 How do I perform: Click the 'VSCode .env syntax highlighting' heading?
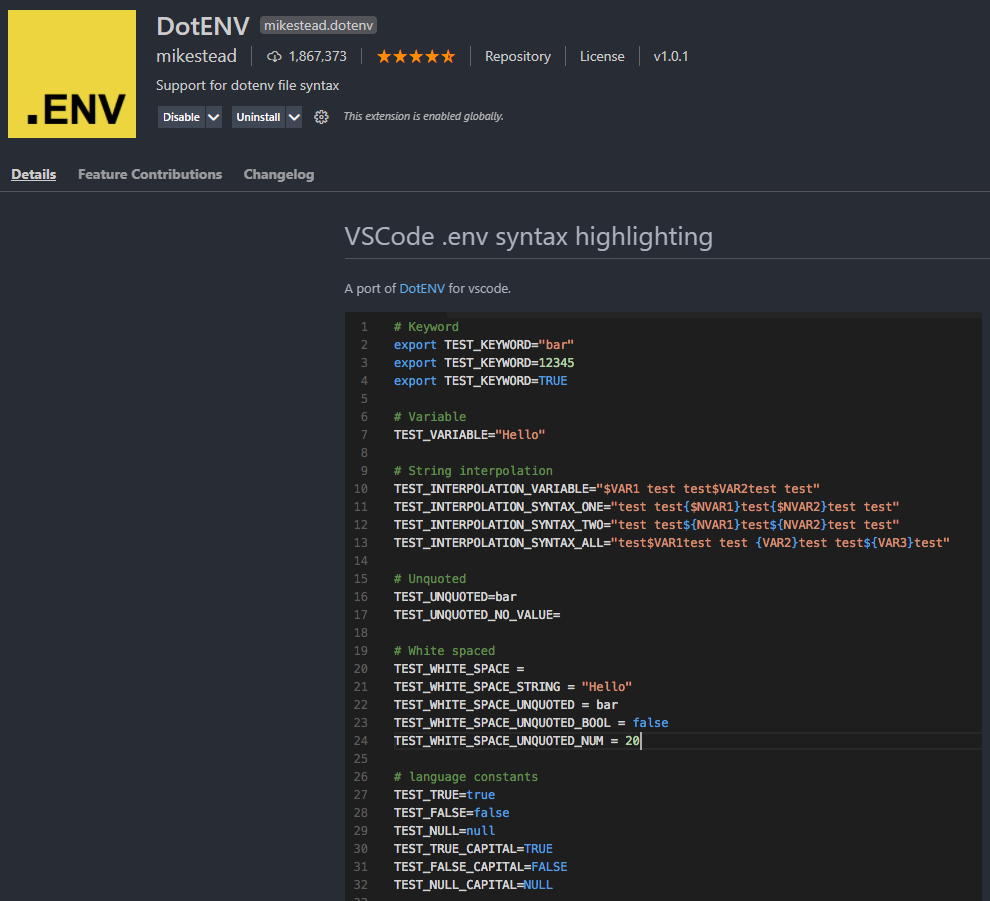click(528, 236)
